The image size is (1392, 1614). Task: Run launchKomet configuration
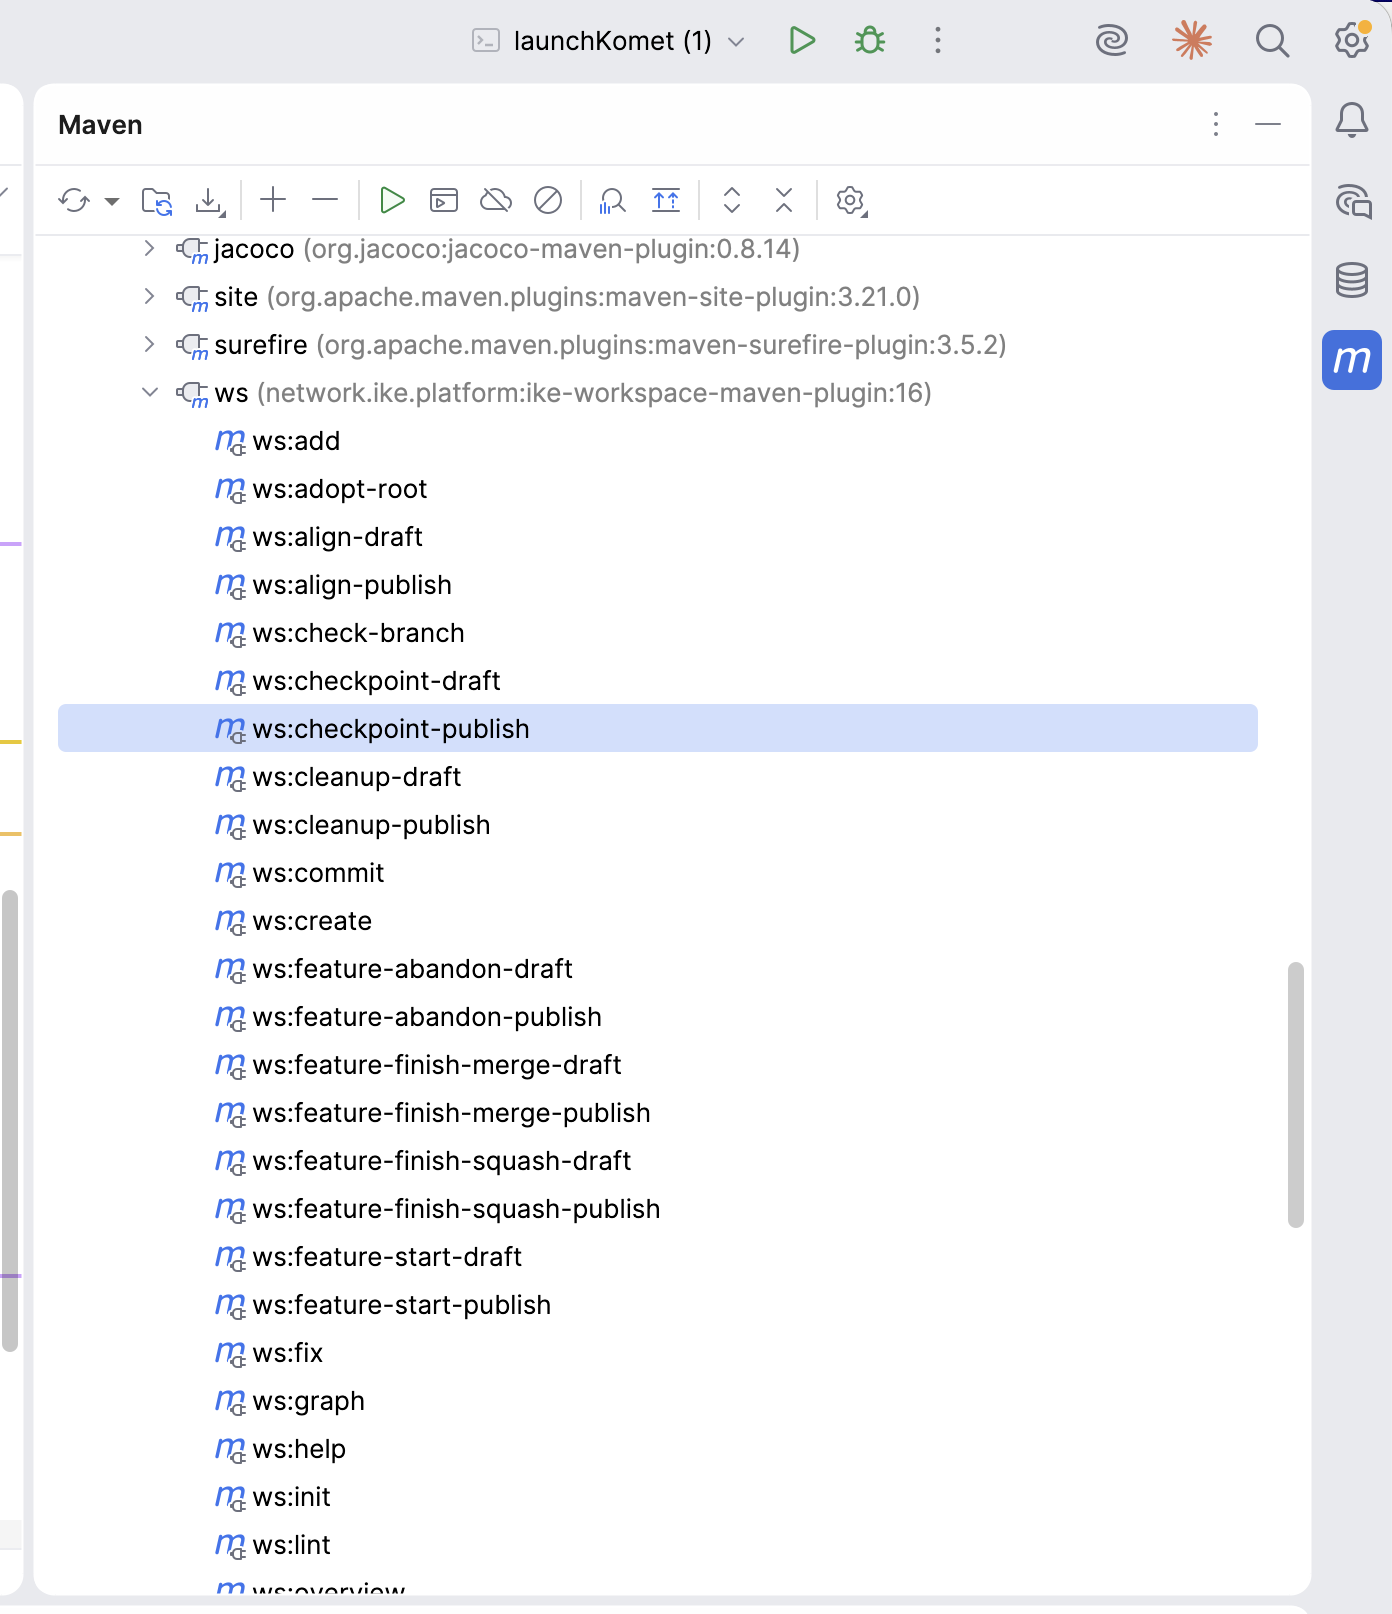(802, 41)
